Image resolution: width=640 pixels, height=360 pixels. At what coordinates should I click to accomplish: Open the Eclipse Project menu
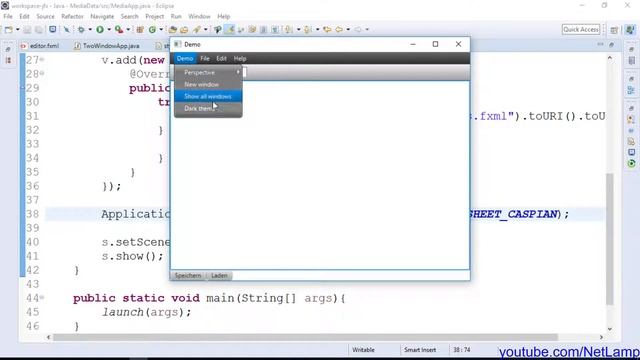pos(154,16)
